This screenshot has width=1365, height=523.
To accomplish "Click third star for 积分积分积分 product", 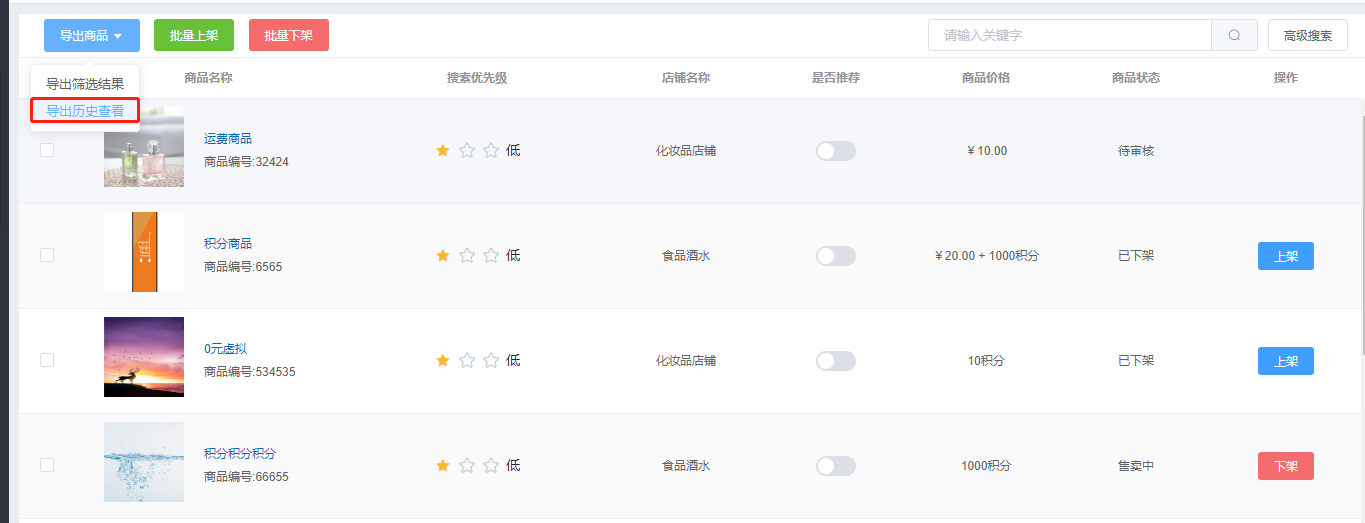I will coord(491,465).
